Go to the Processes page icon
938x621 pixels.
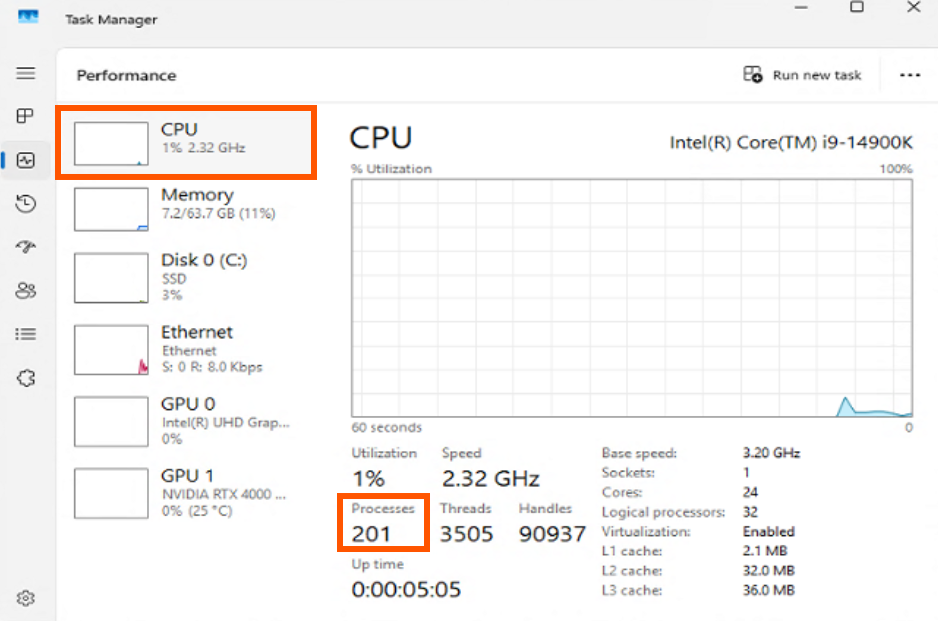coord(25,115)
